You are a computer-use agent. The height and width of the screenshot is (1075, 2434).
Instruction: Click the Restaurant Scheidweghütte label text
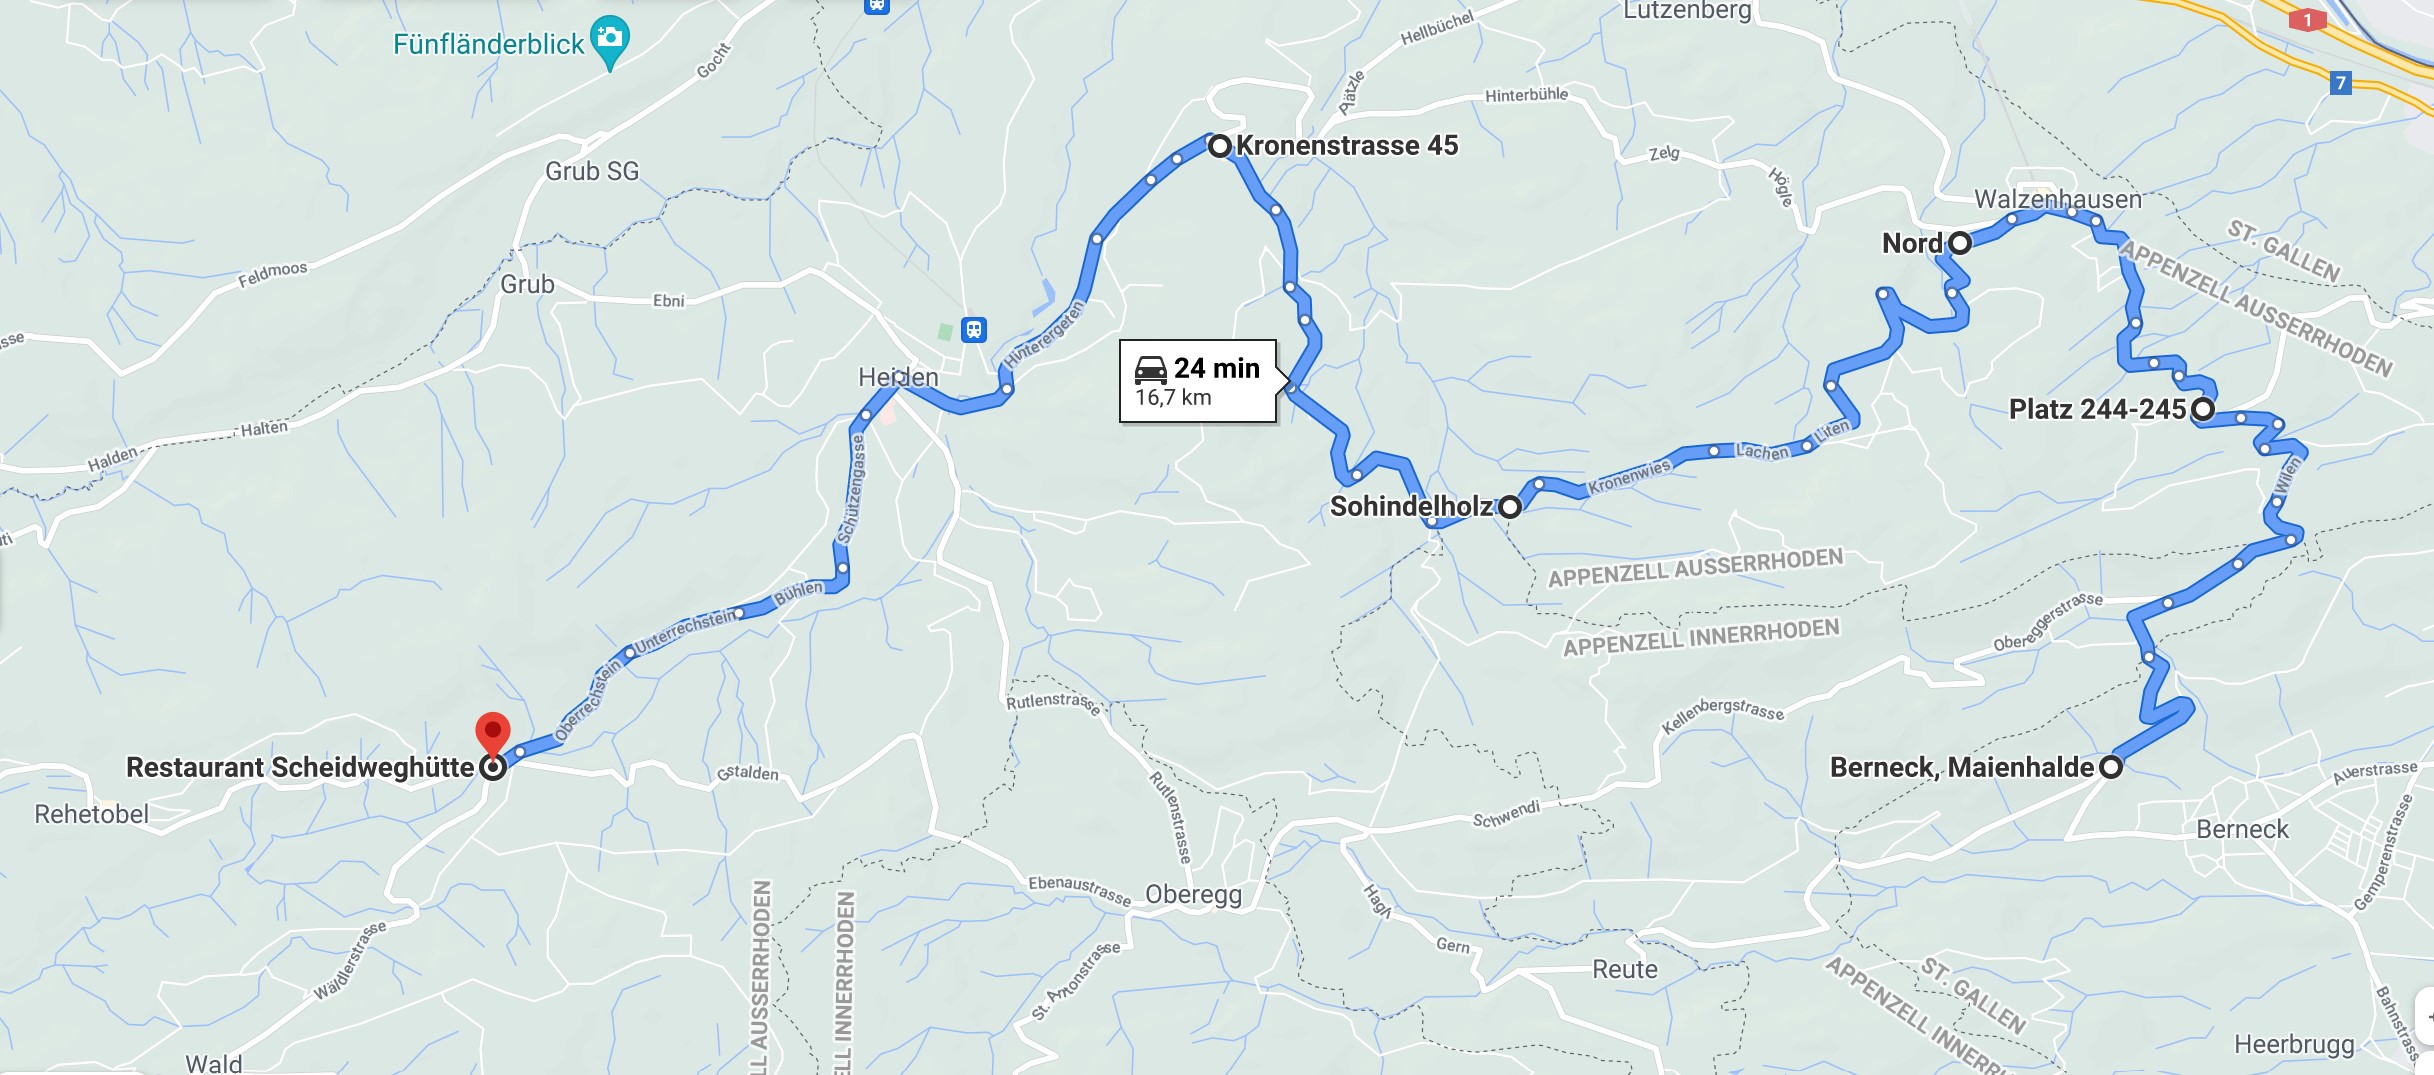coord(300,767)
